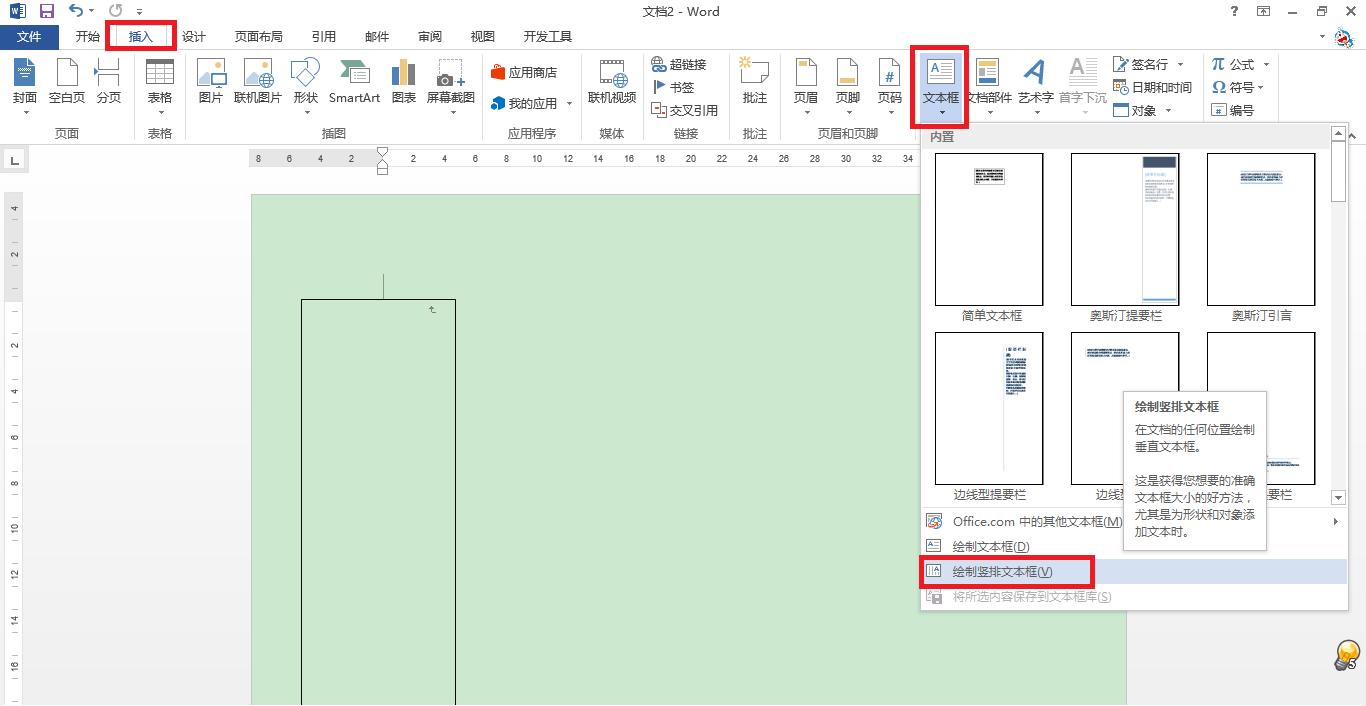Expand the My Apps (我的应用) dropdown
Viewport: 1366px width, 706px height.
click(569, 104)
